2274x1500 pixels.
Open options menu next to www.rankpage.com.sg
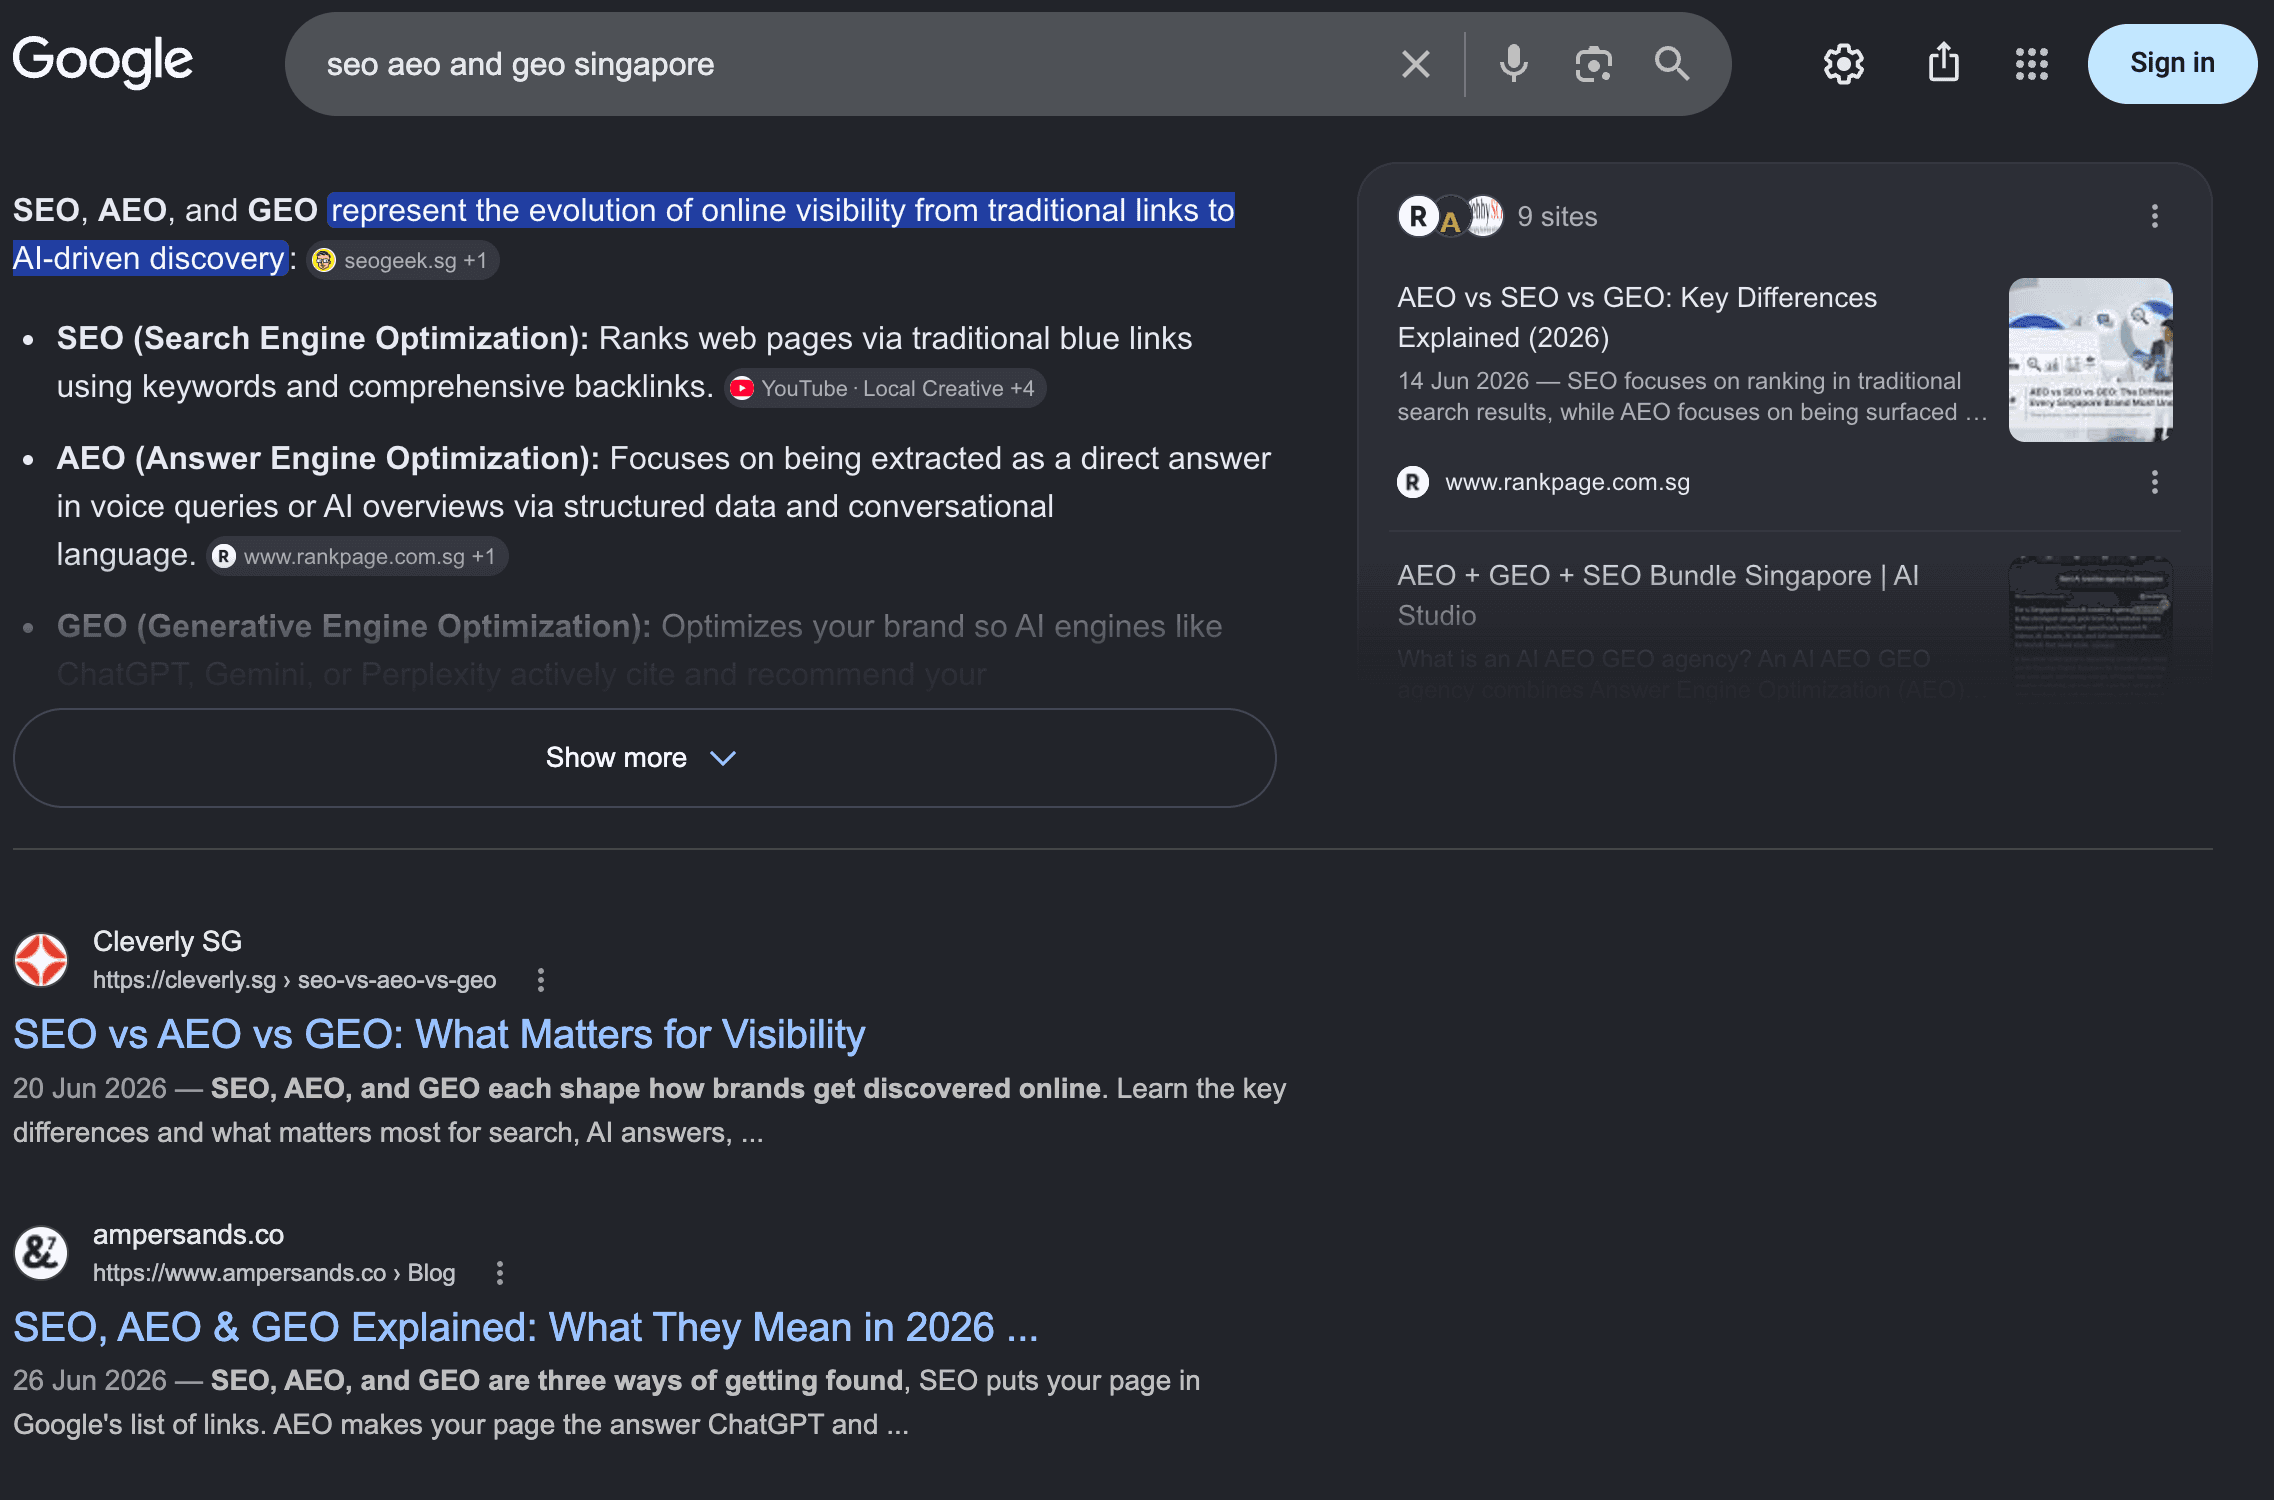point(2155,482)
